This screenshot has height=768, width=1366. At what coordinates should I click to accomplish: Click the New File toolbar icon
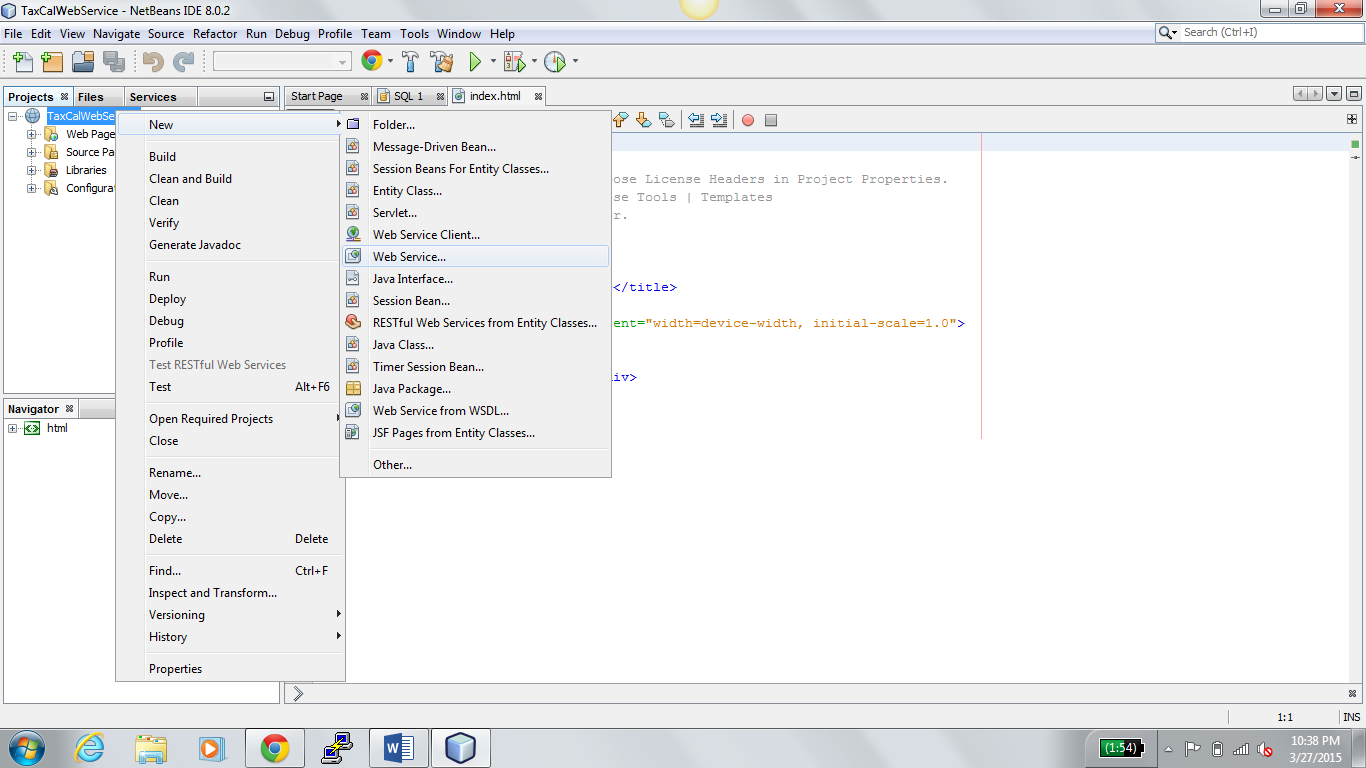pyautogui.click(x=22, y=62)
